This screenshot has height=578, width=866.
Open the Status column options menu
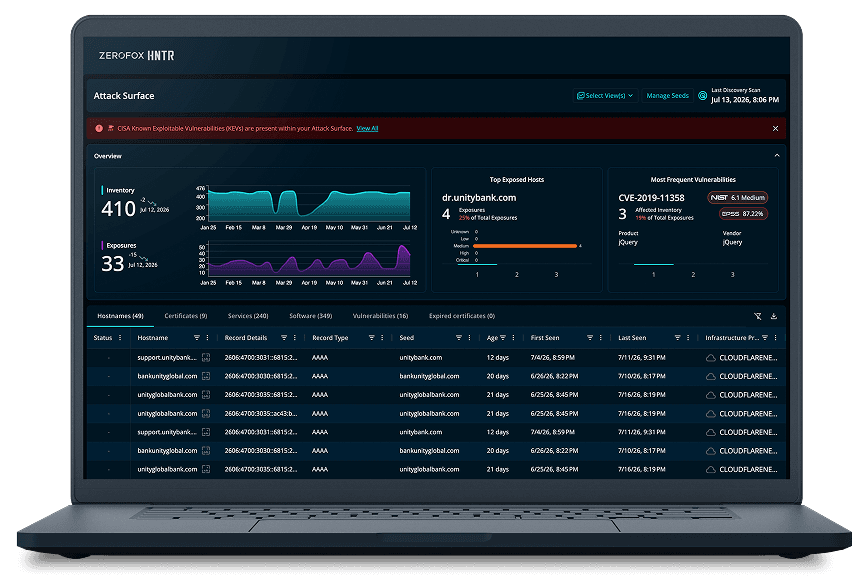pyautogui.click(x=120, y=337)
